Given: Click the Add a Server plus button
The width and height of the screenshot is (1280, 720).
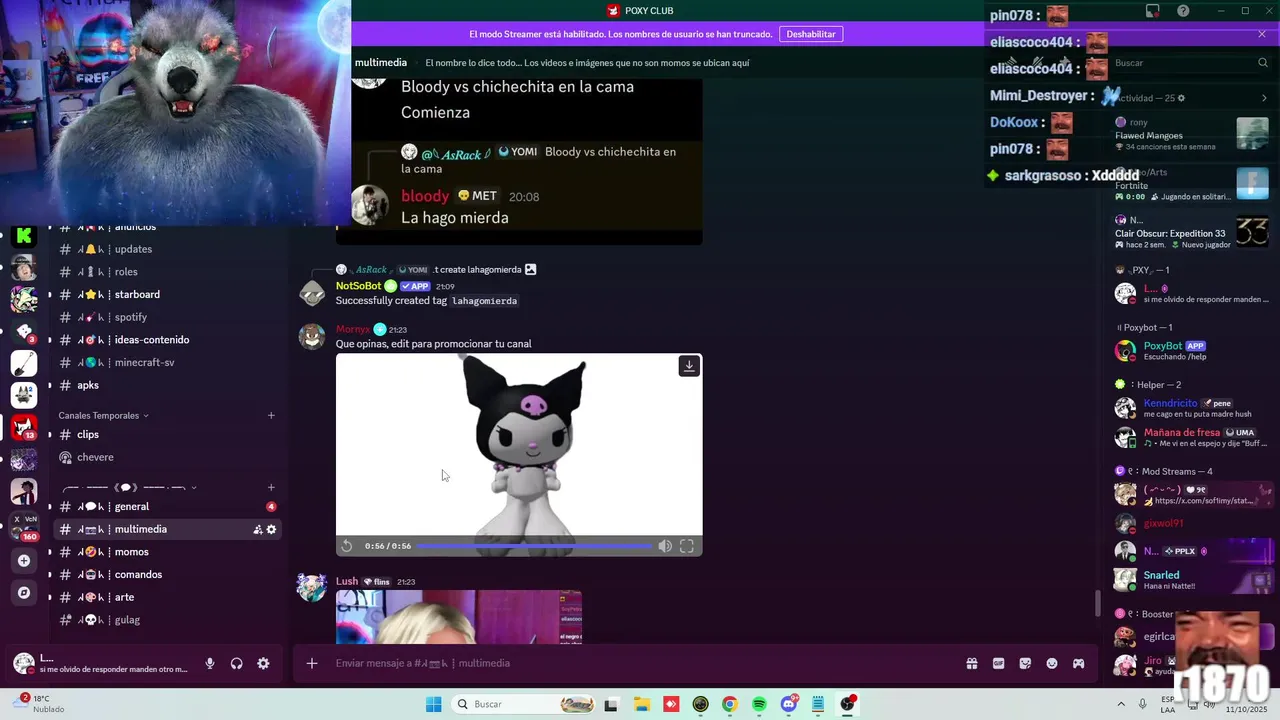Looking at the screenshot, I should pos(24,561).
